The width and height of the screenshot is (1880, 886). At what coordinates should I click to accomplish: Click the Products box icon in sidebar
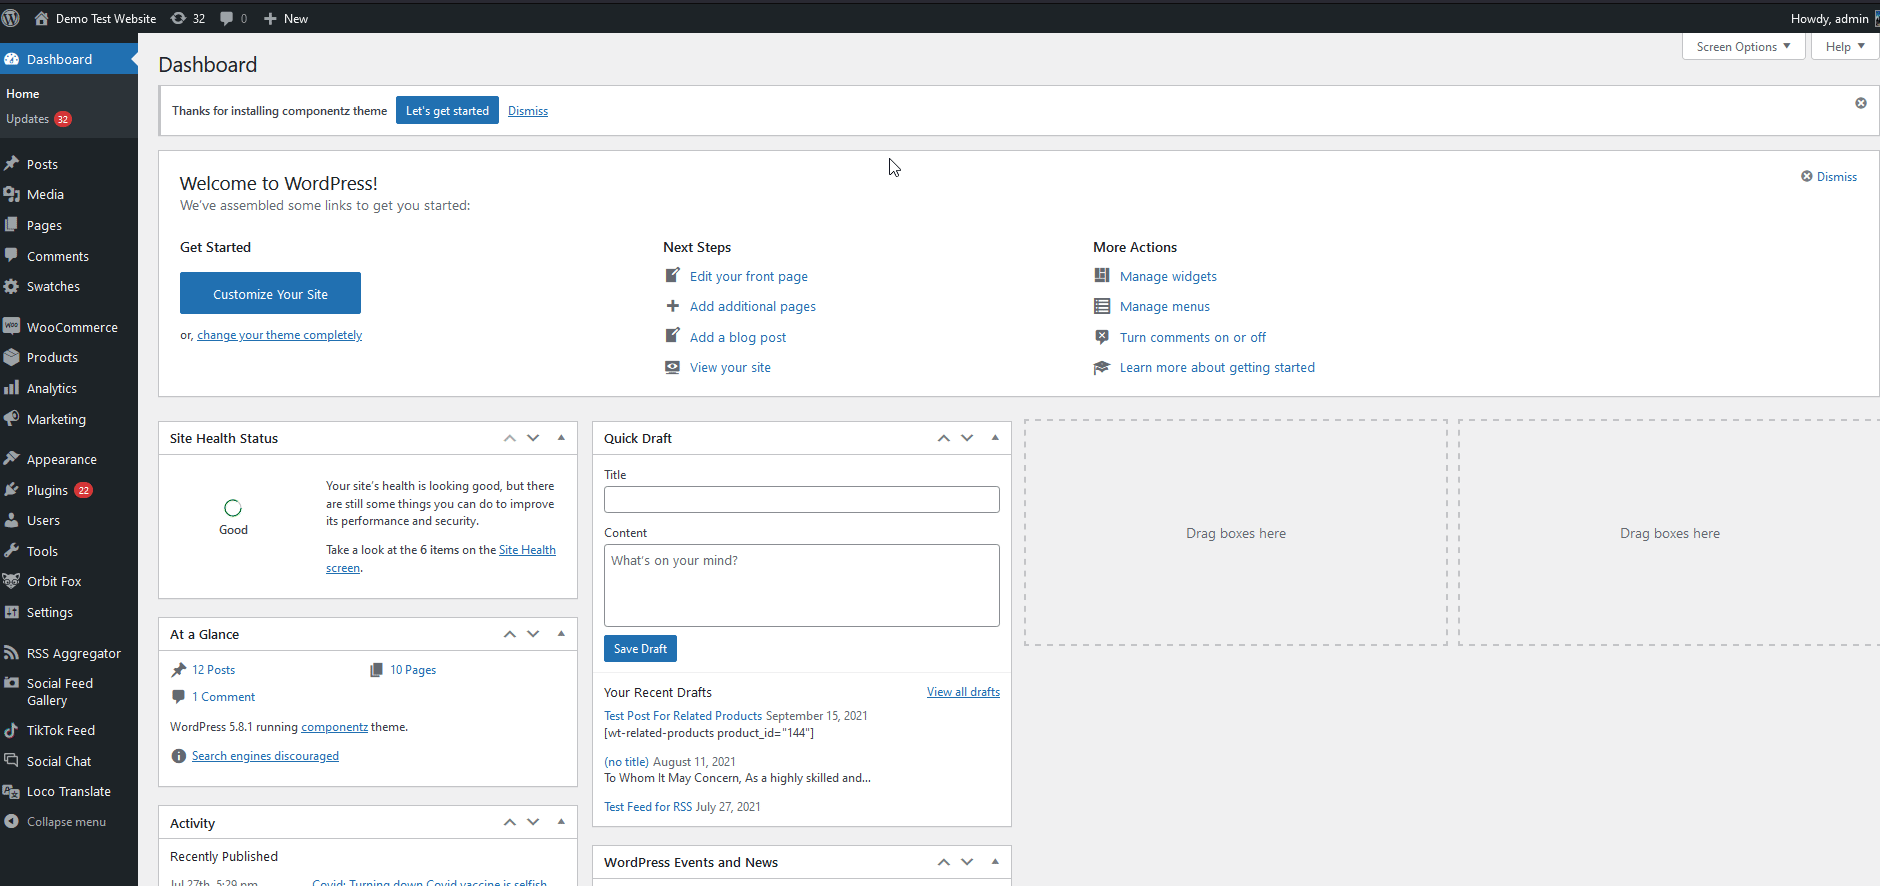point(12,357)
